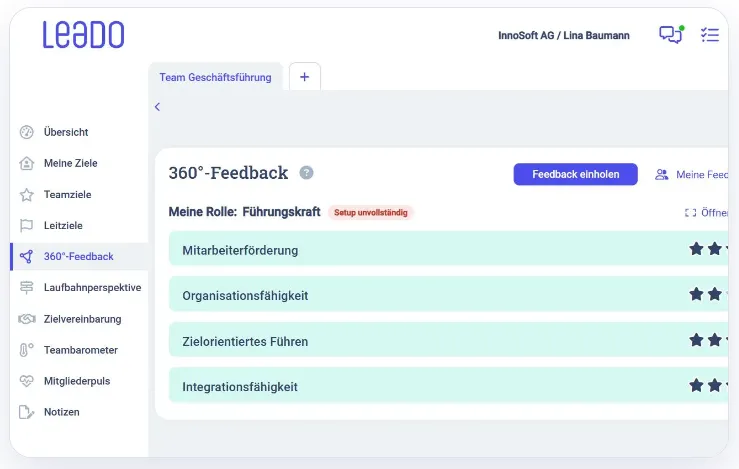Click the Laufbahnperspektive signpost icon

tap(26, 288)
